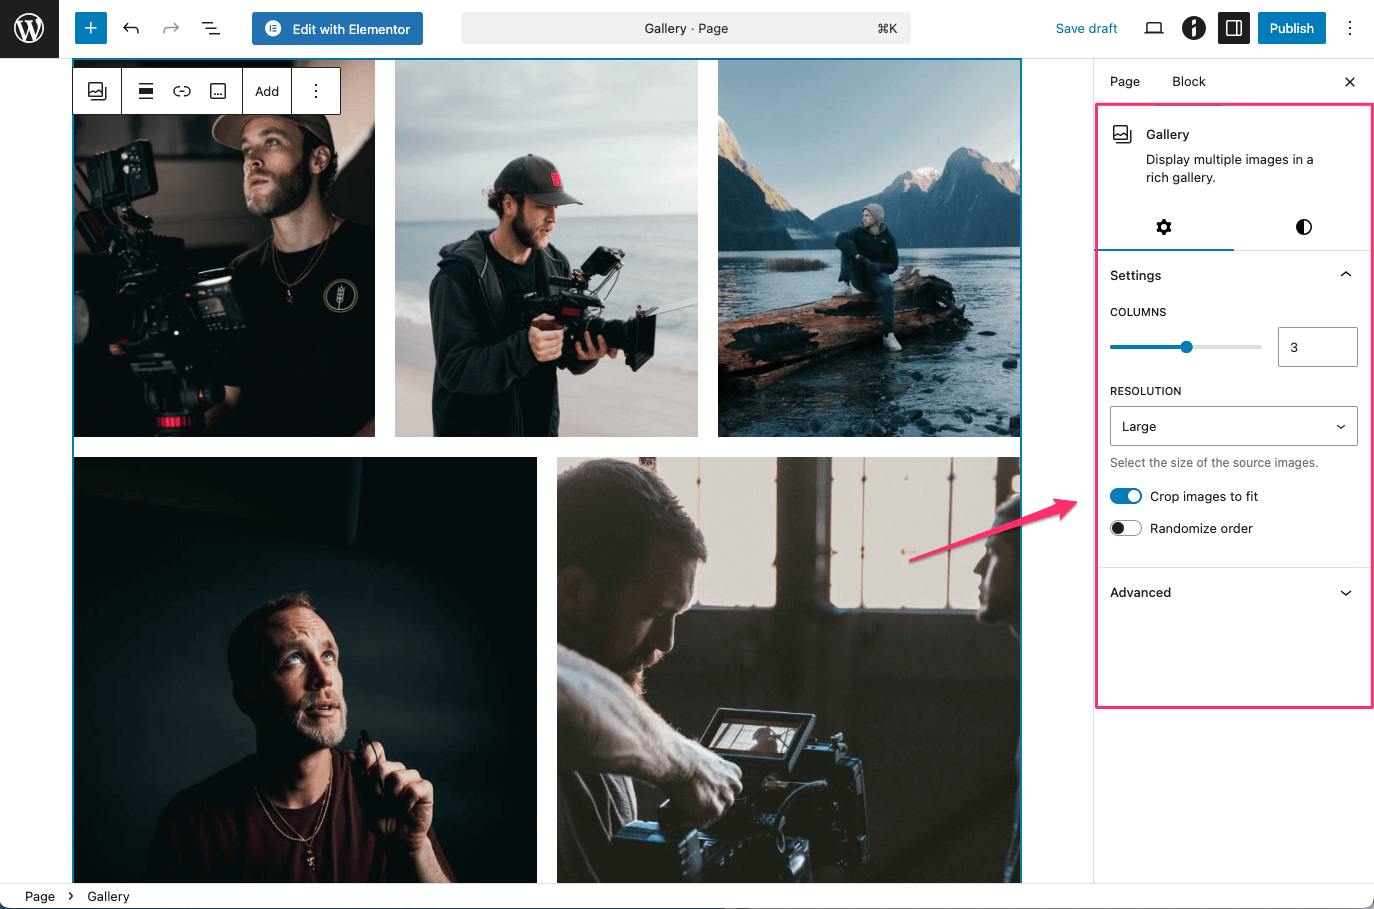Click the Publish button
This screenshot has height=909, width=1374.
[1291, 28]
